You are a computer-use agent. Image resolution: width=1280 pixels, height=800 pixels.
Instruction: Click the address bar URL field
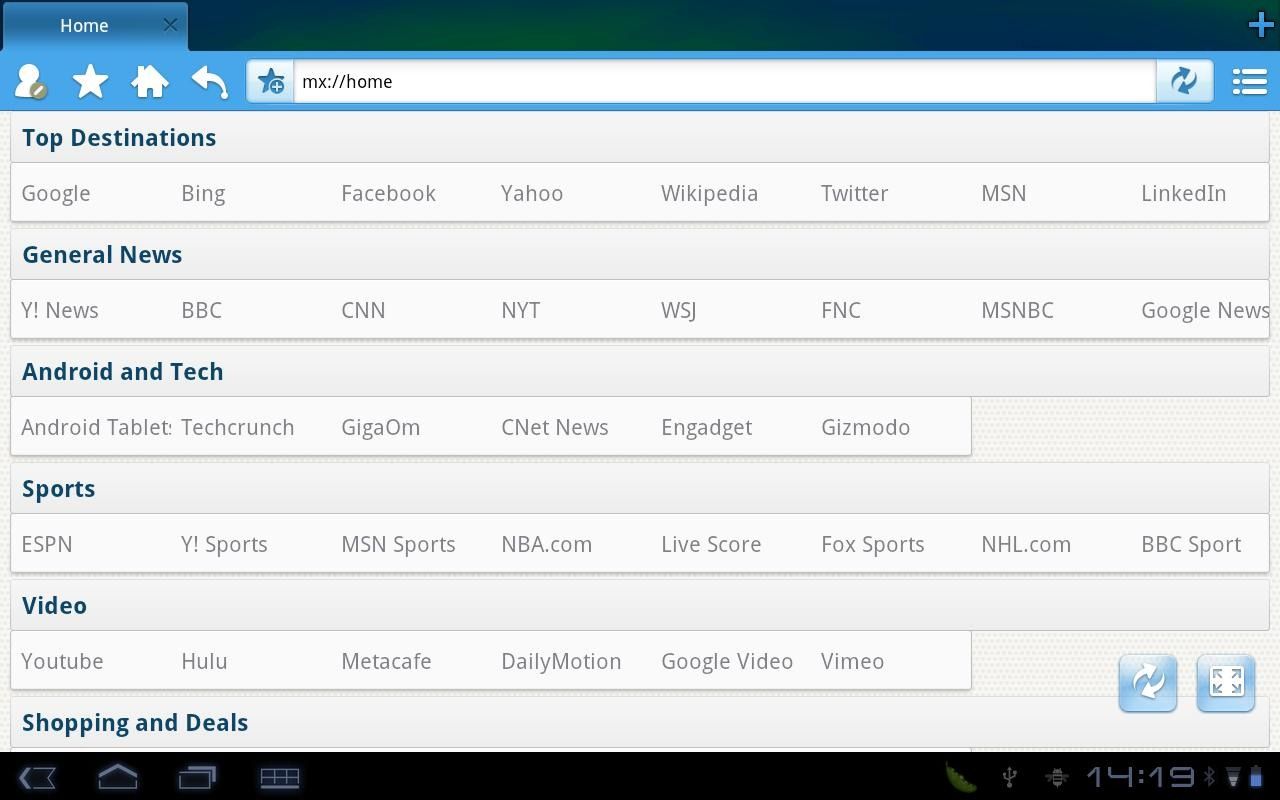(x=700, y=81)
